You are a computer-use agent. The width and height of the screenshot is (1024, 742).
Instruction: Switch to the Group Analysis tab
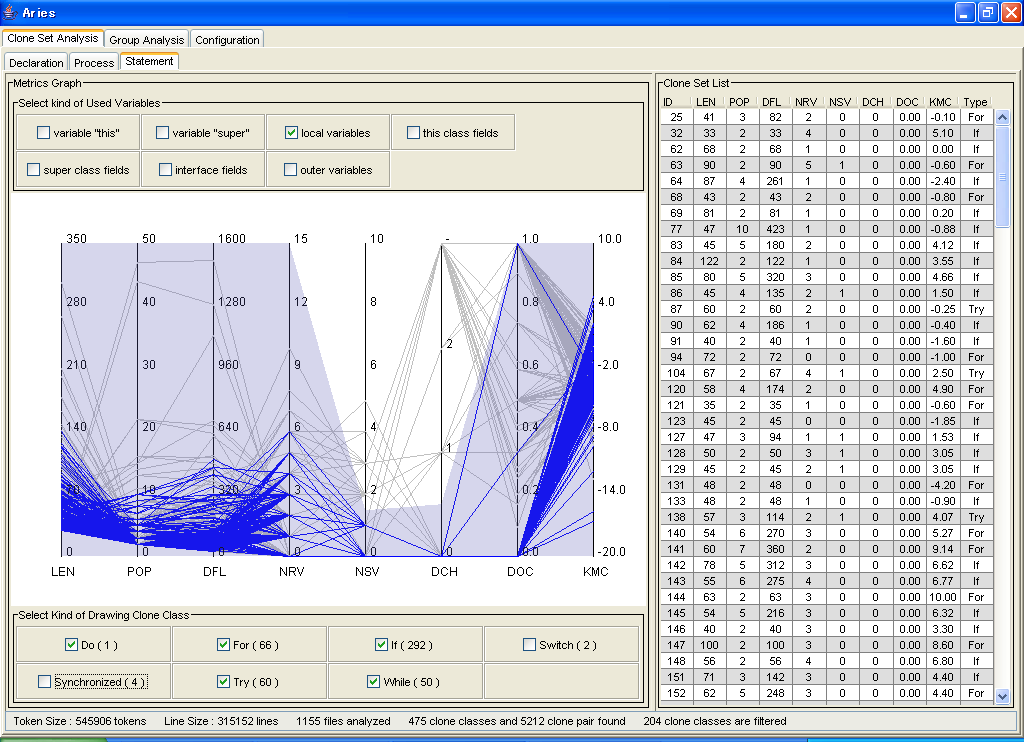click(146, 40)
